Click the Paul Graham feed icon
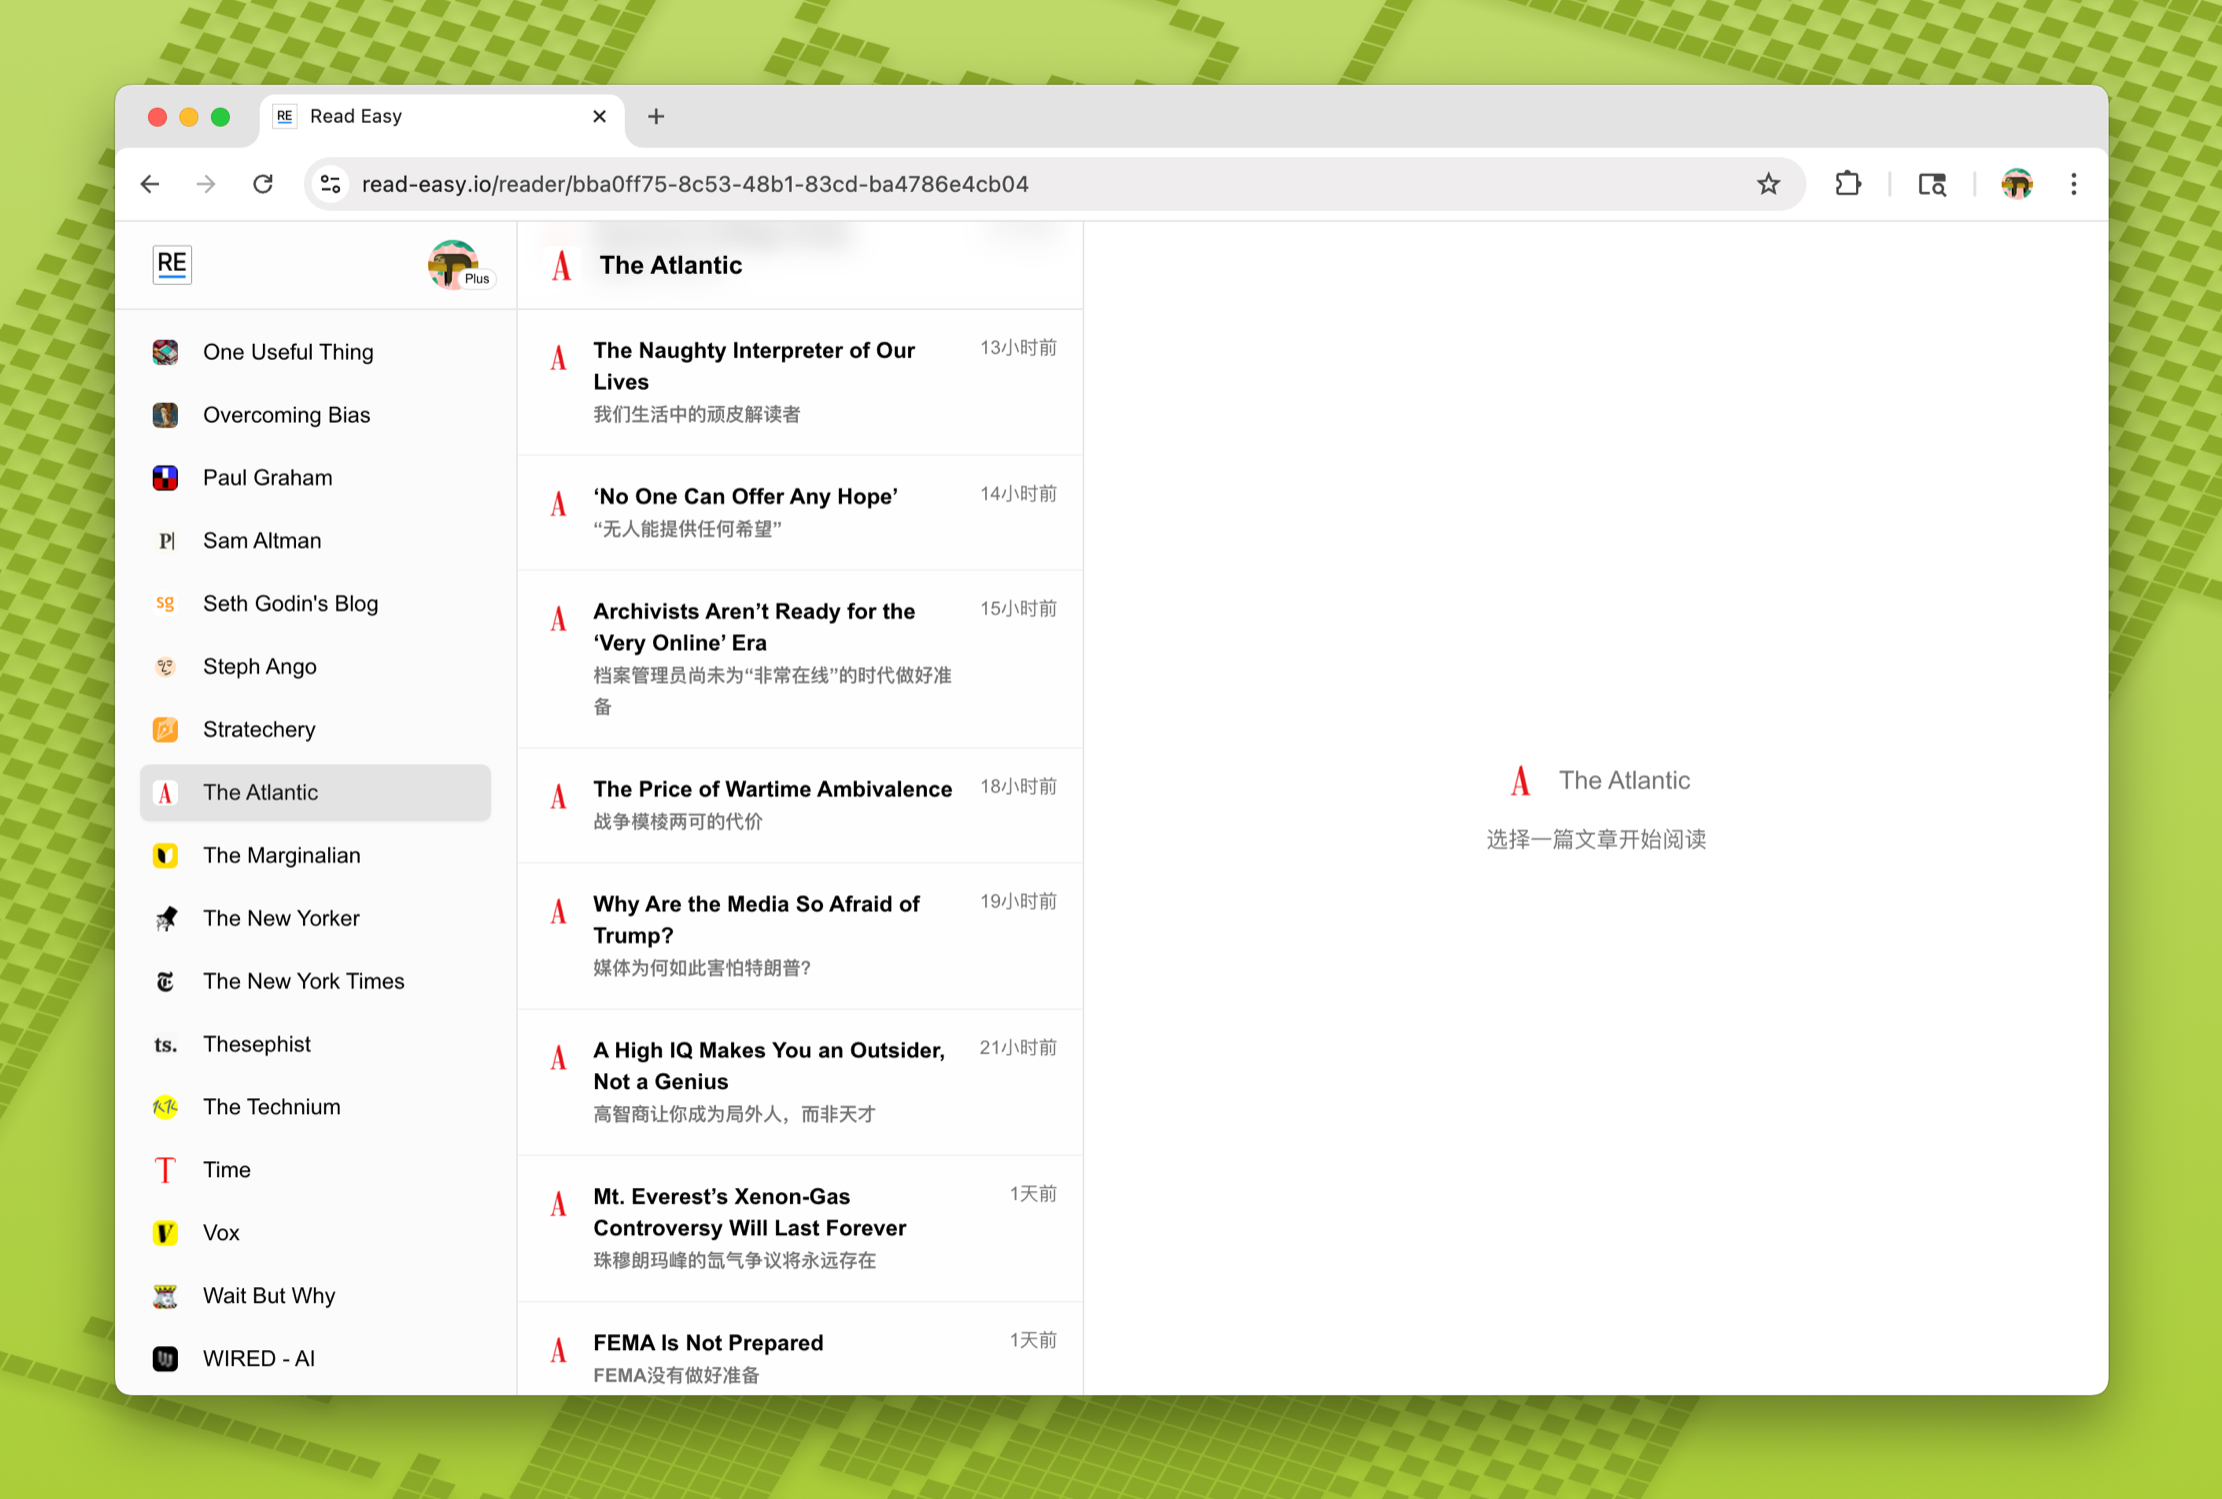 pyautogui.click(x=165, y=478)
